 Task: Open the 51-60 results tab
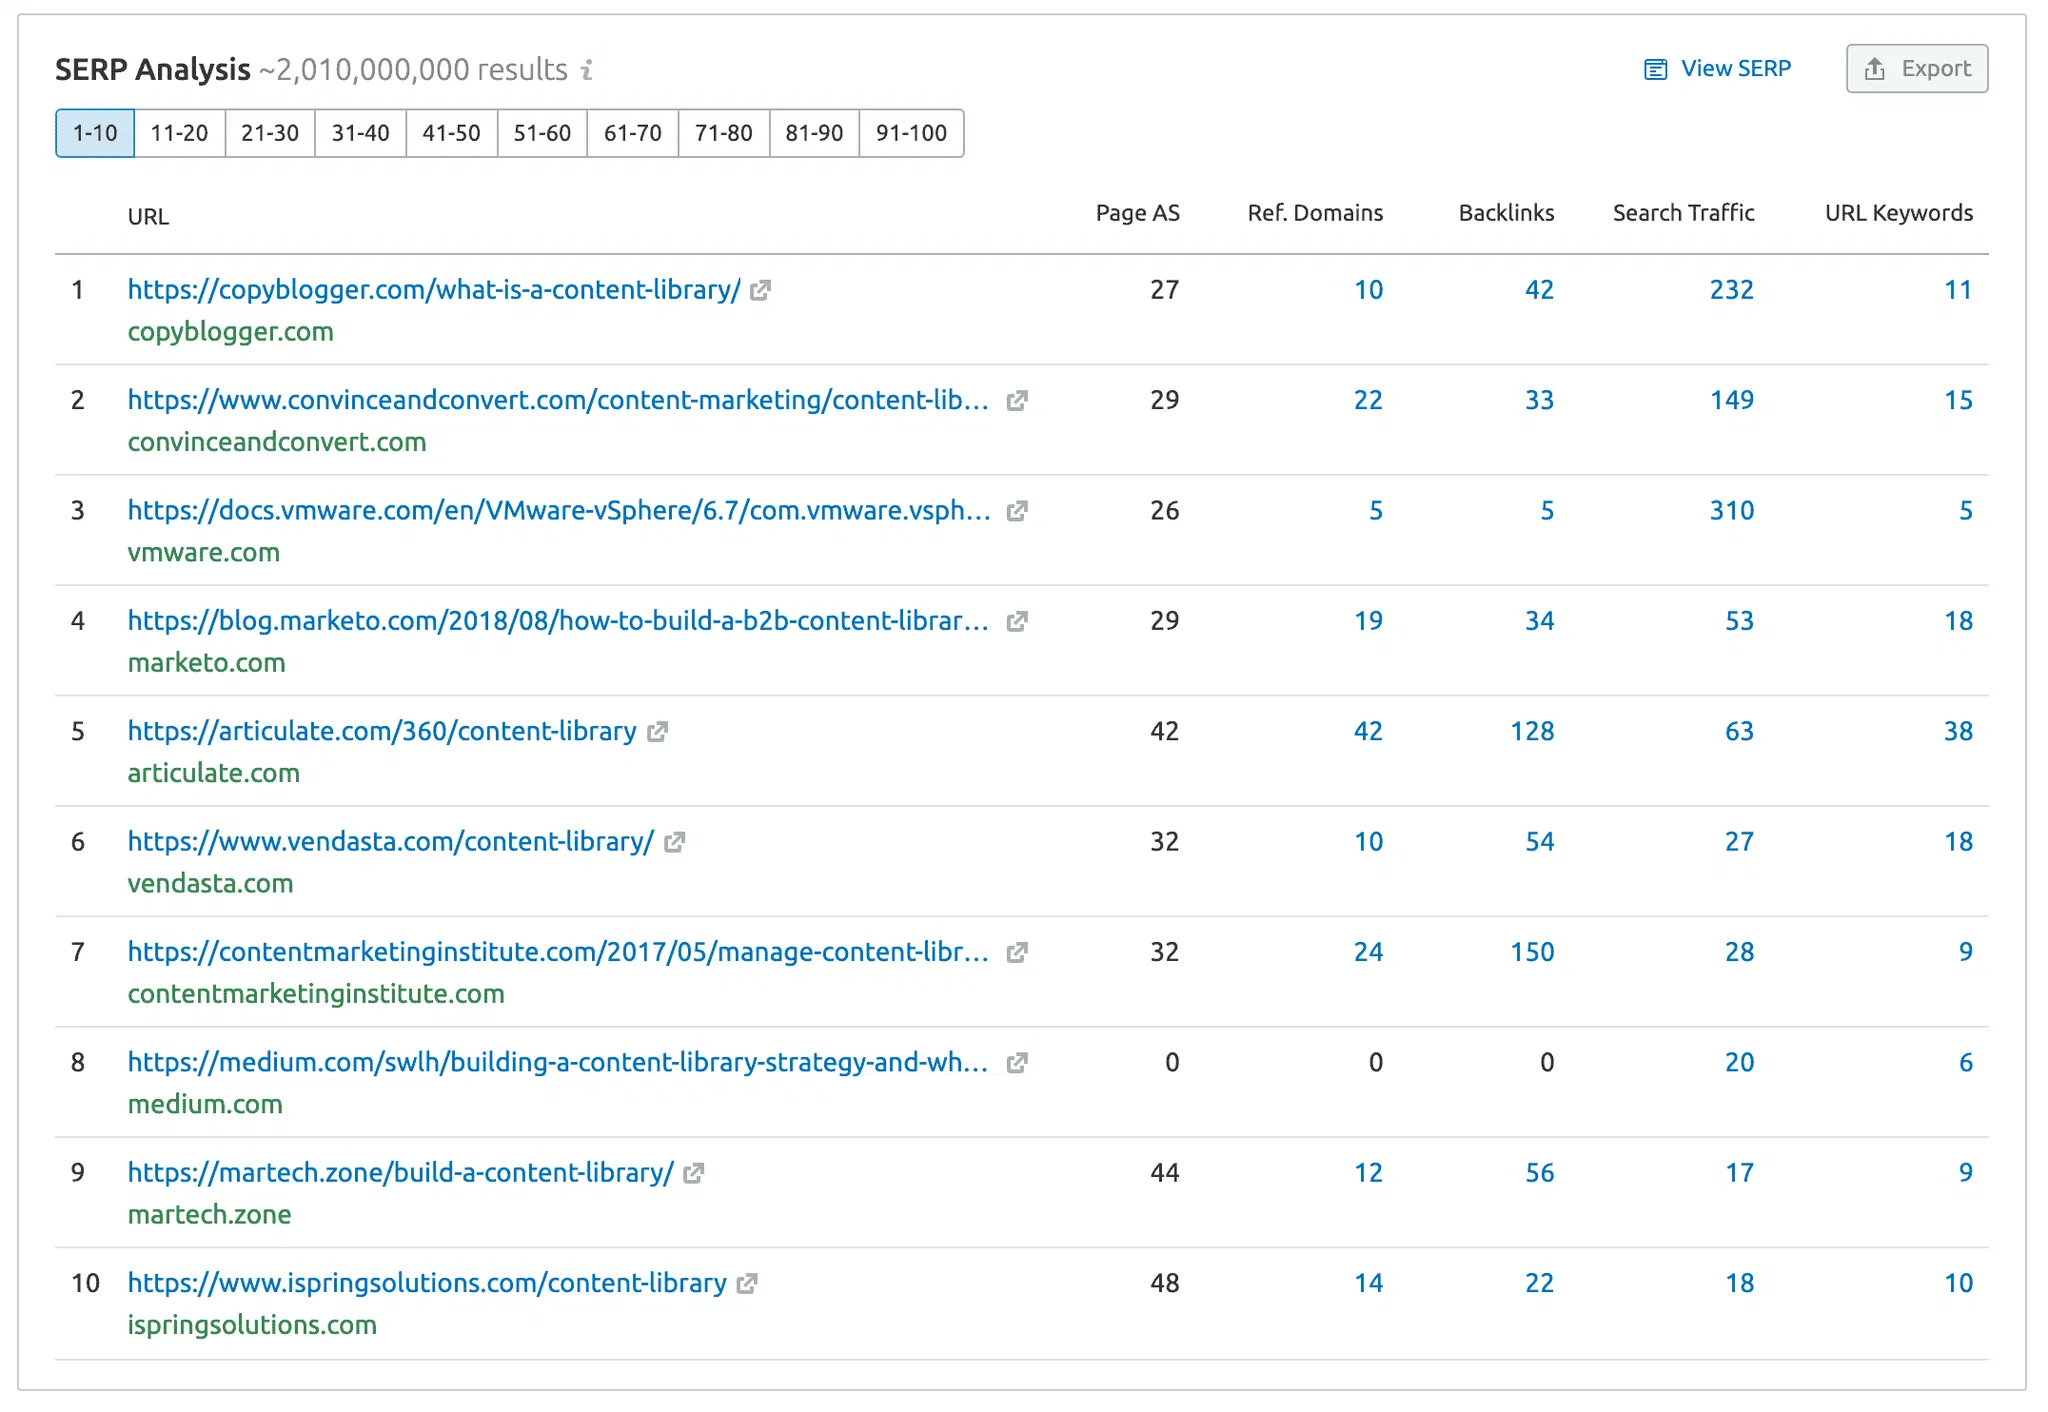tap(542, 133)
